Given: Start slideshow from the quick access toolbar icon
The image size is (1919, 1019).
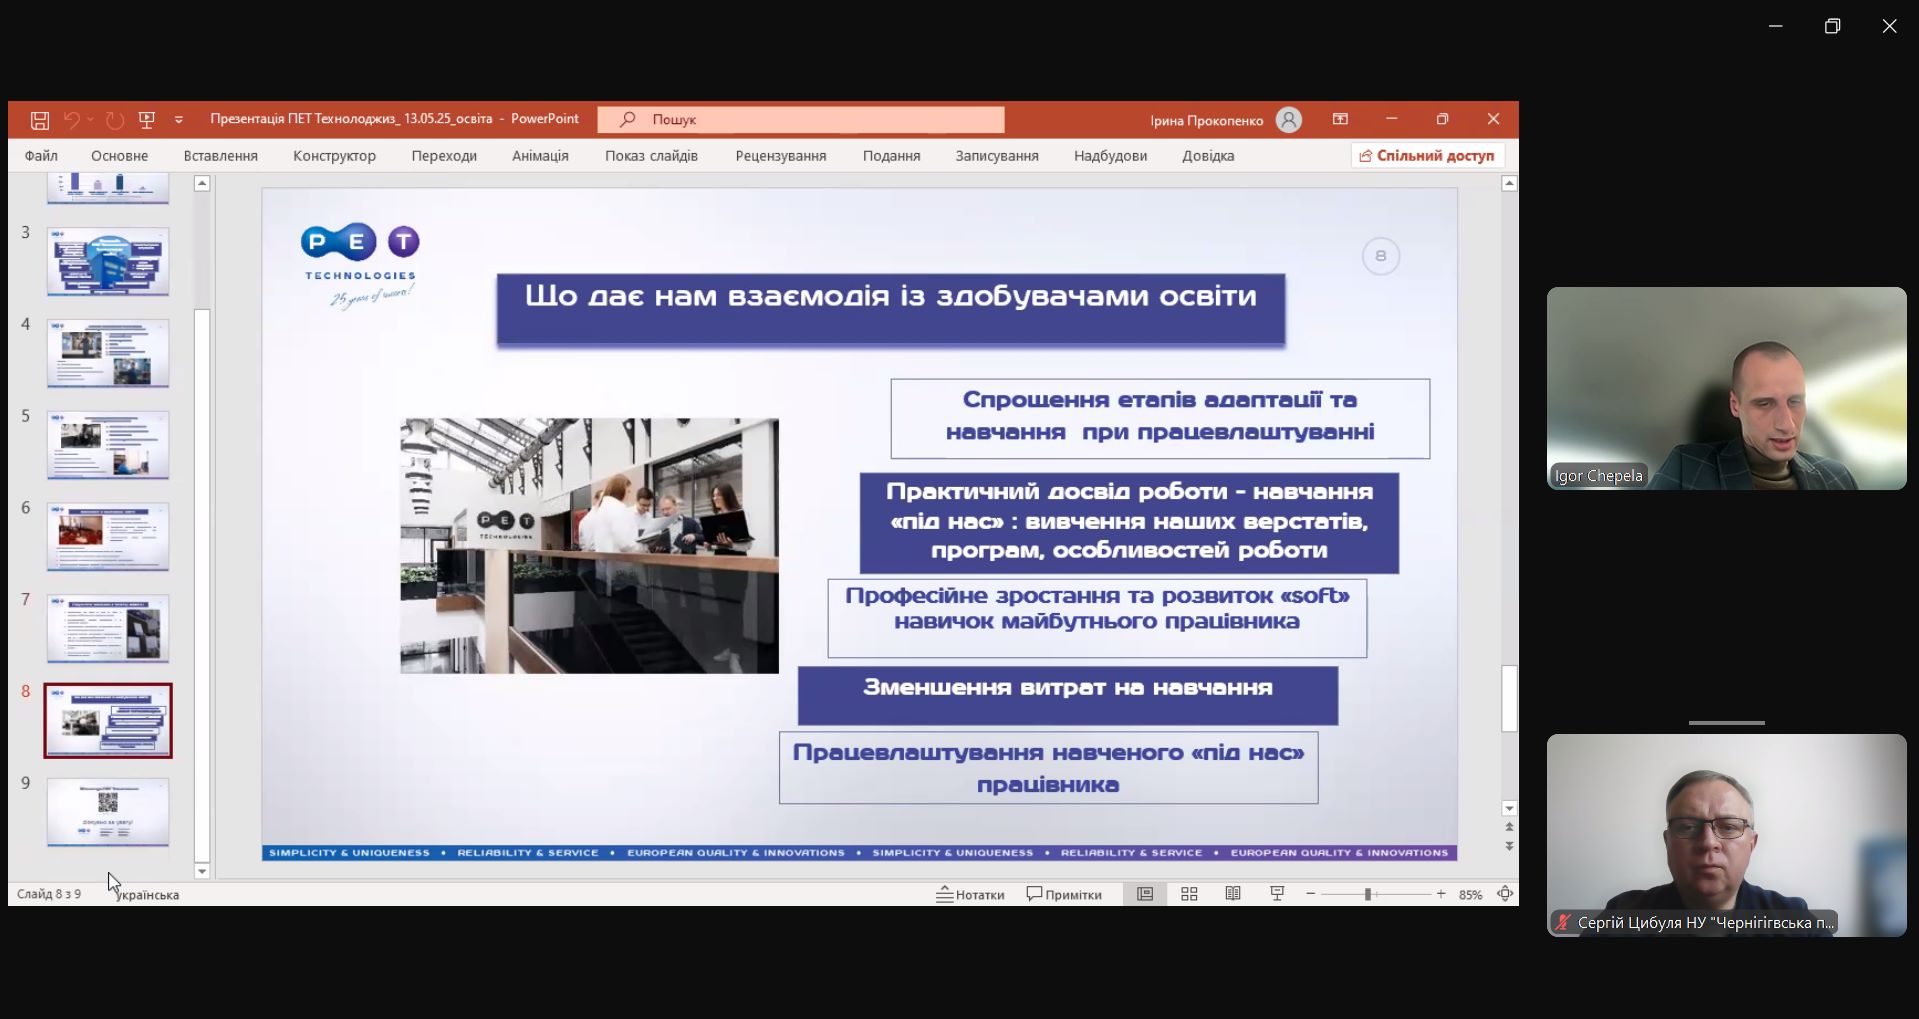Looking at the screenshot, I should click(x=147, y=120).
